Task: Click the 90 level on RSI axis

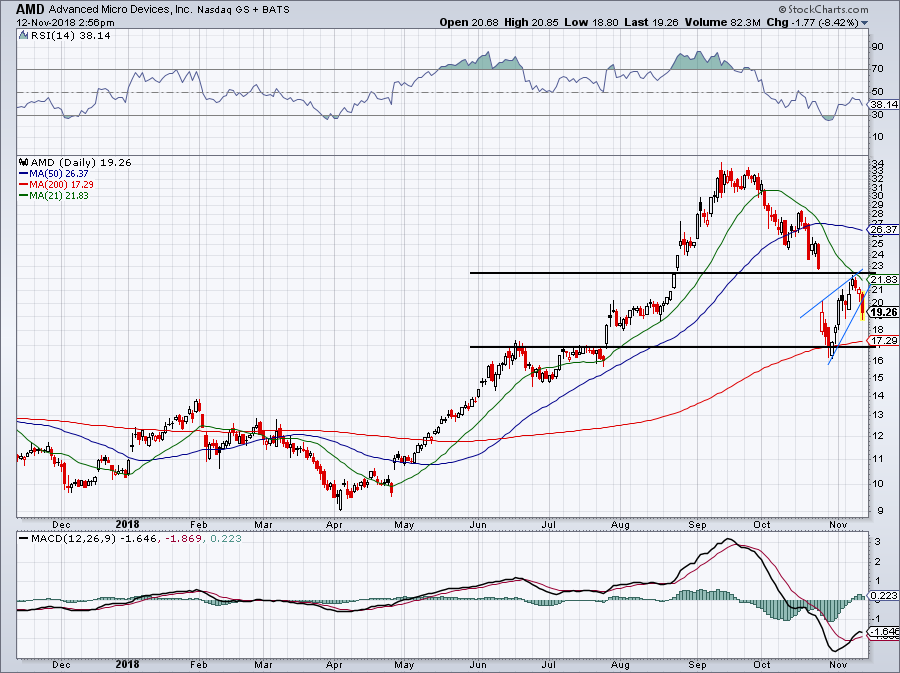Action: (878, 47)
